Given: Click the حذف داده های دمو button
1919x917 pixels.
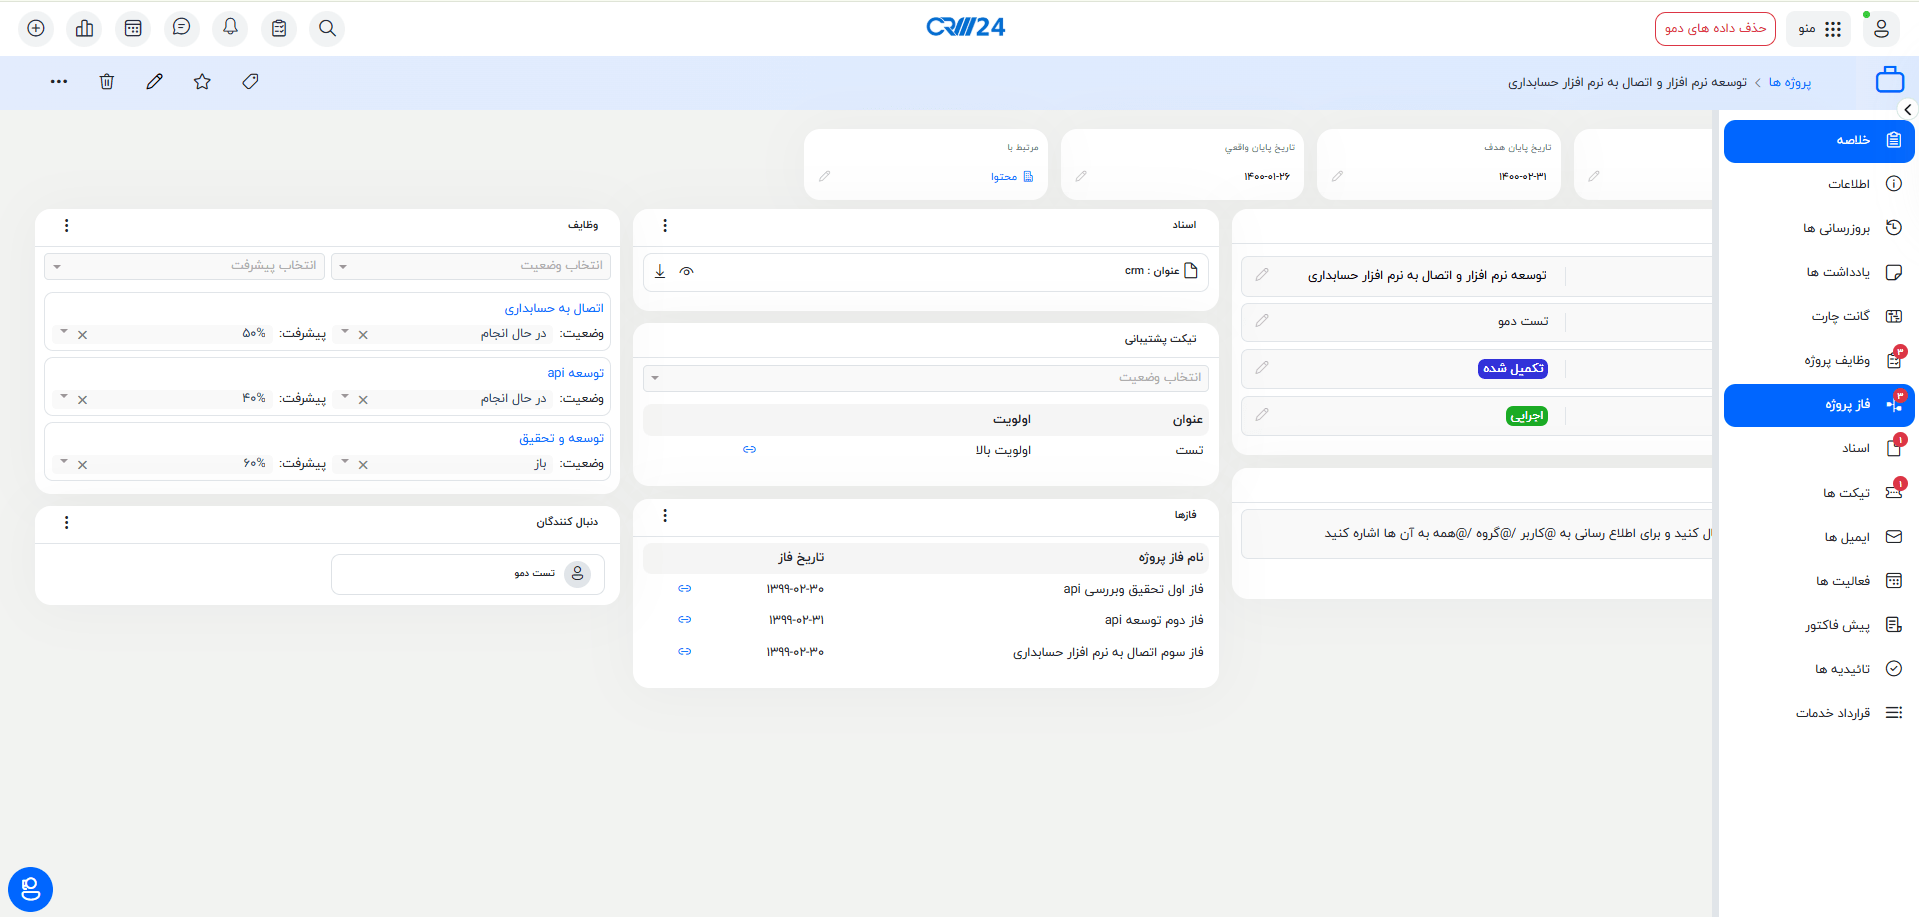Looking at the screenshot, I should pyautogui.click(x=1714, y=28).
